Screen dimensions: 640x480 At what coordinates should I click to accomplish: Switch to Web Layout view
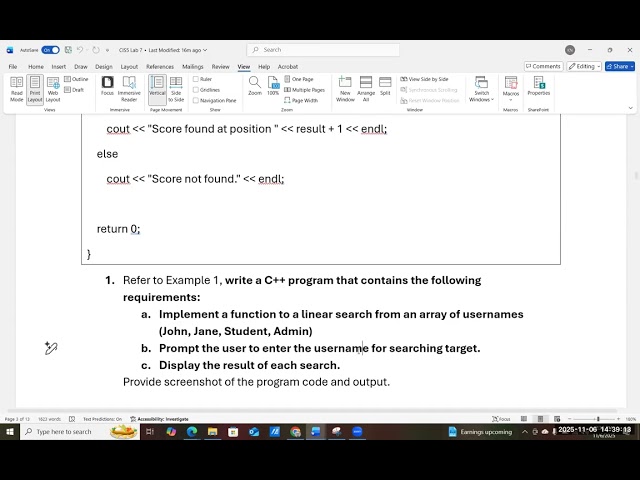point(53,89)
